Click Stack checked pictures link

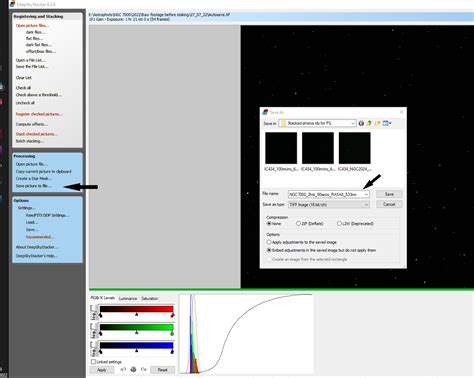(x=37, y=134)
